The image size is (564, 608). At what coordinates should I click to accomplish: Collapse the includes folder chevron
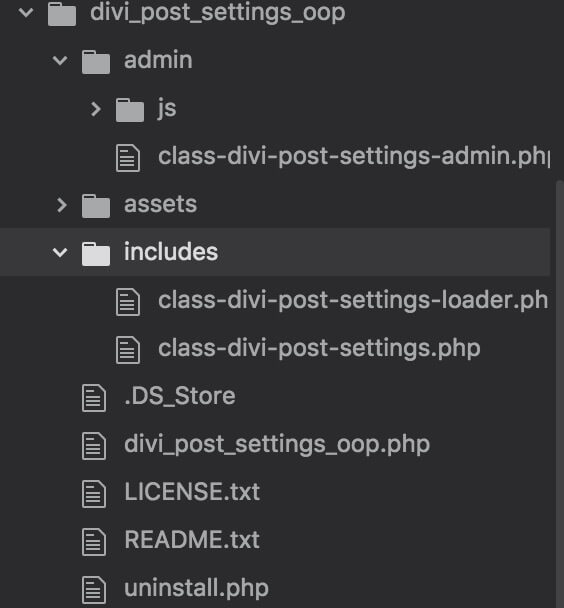(60, 253)
